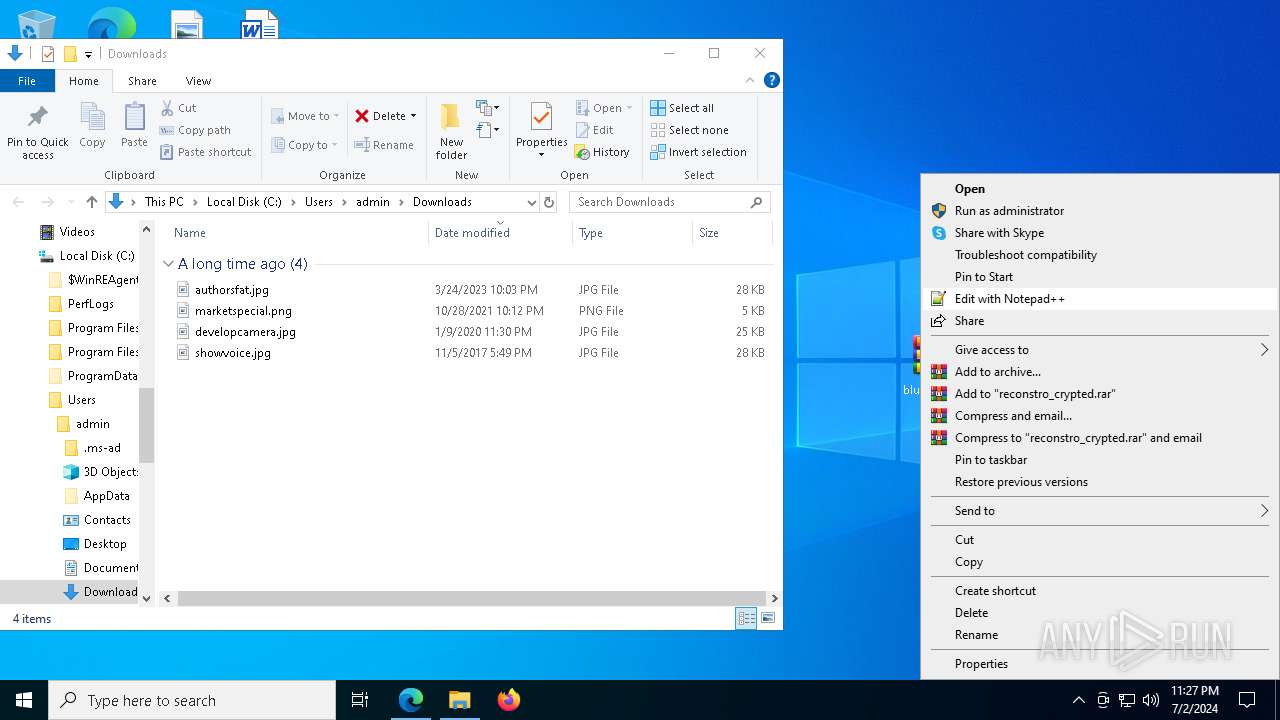Click search magnifier in Search Downloads
This screenshot has width=1280, height=720.
757,202
